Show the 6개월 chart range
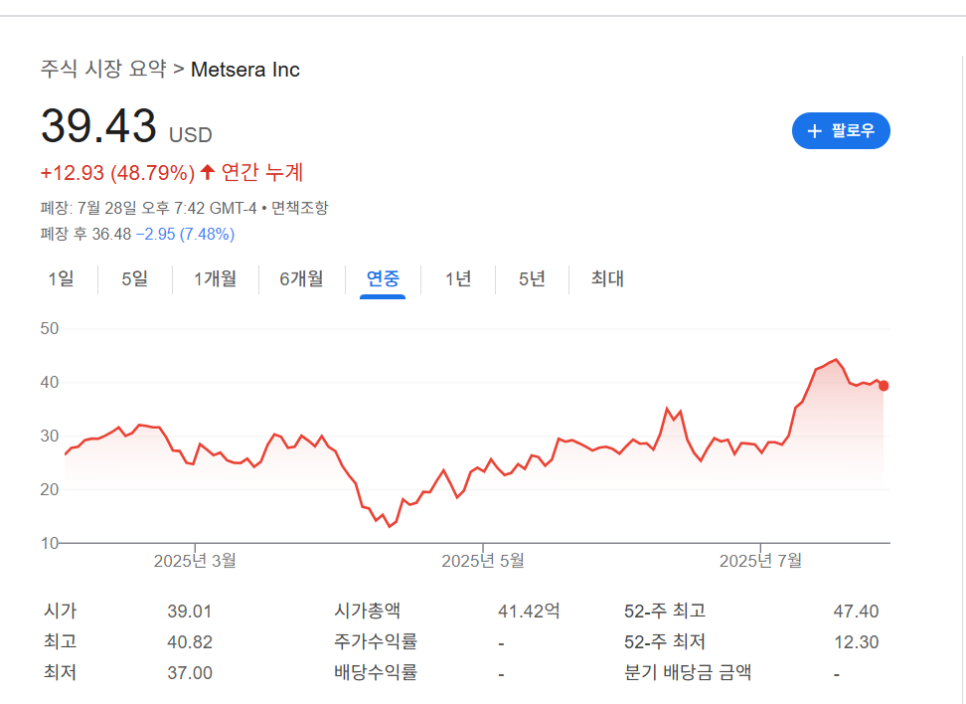 (302, 279)
